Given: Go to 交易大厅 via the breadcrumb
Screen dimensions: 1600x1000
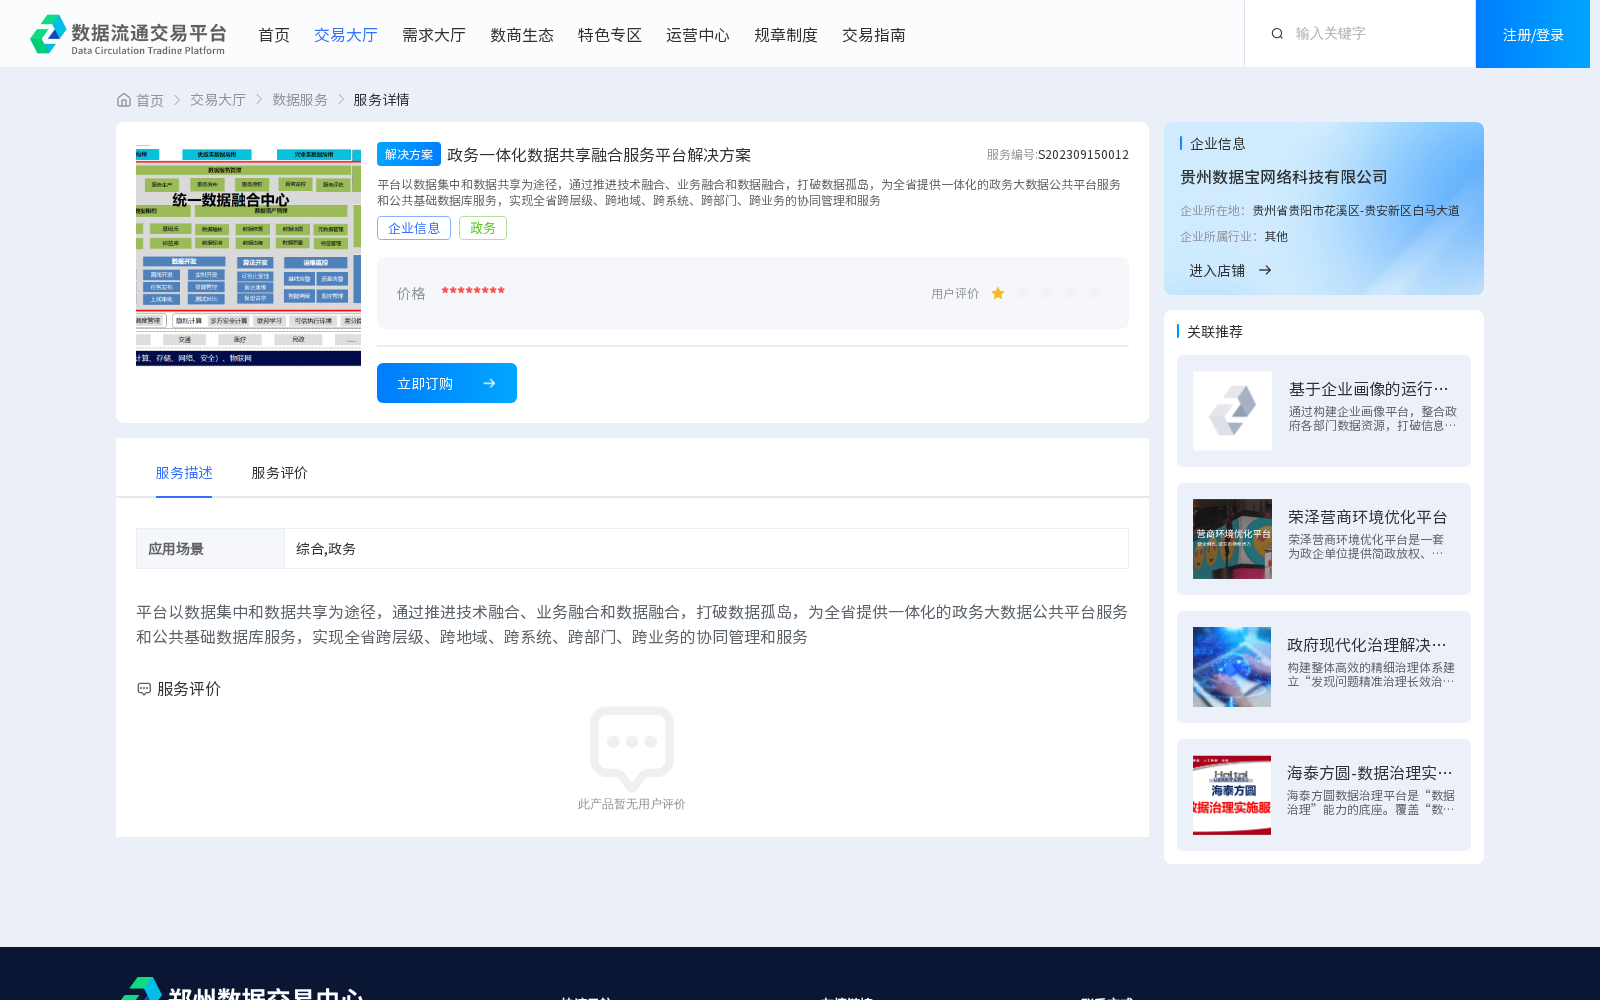Looking at the screenshot, I should coord(218,100).
